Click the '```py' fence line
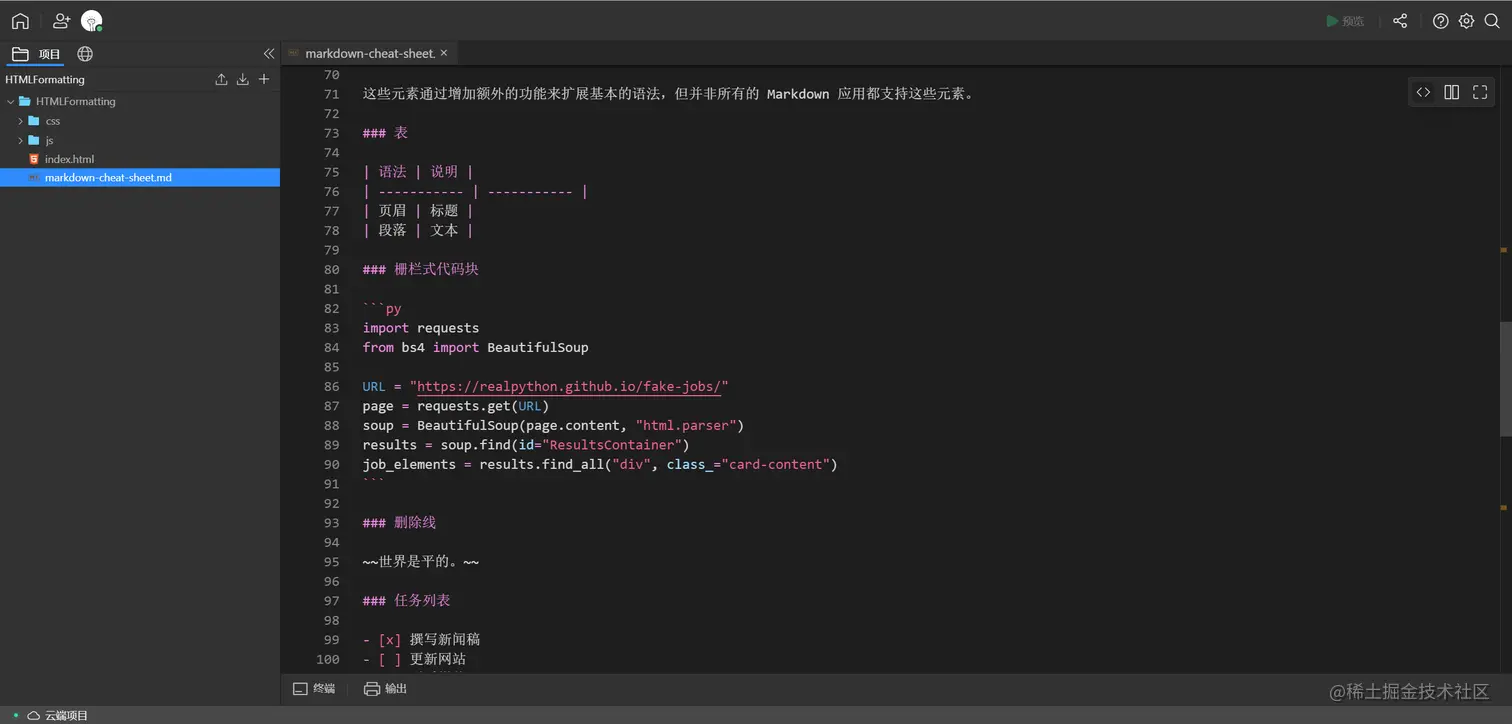The width and height of the screenshot is (1512, 724). pos(382,309)
